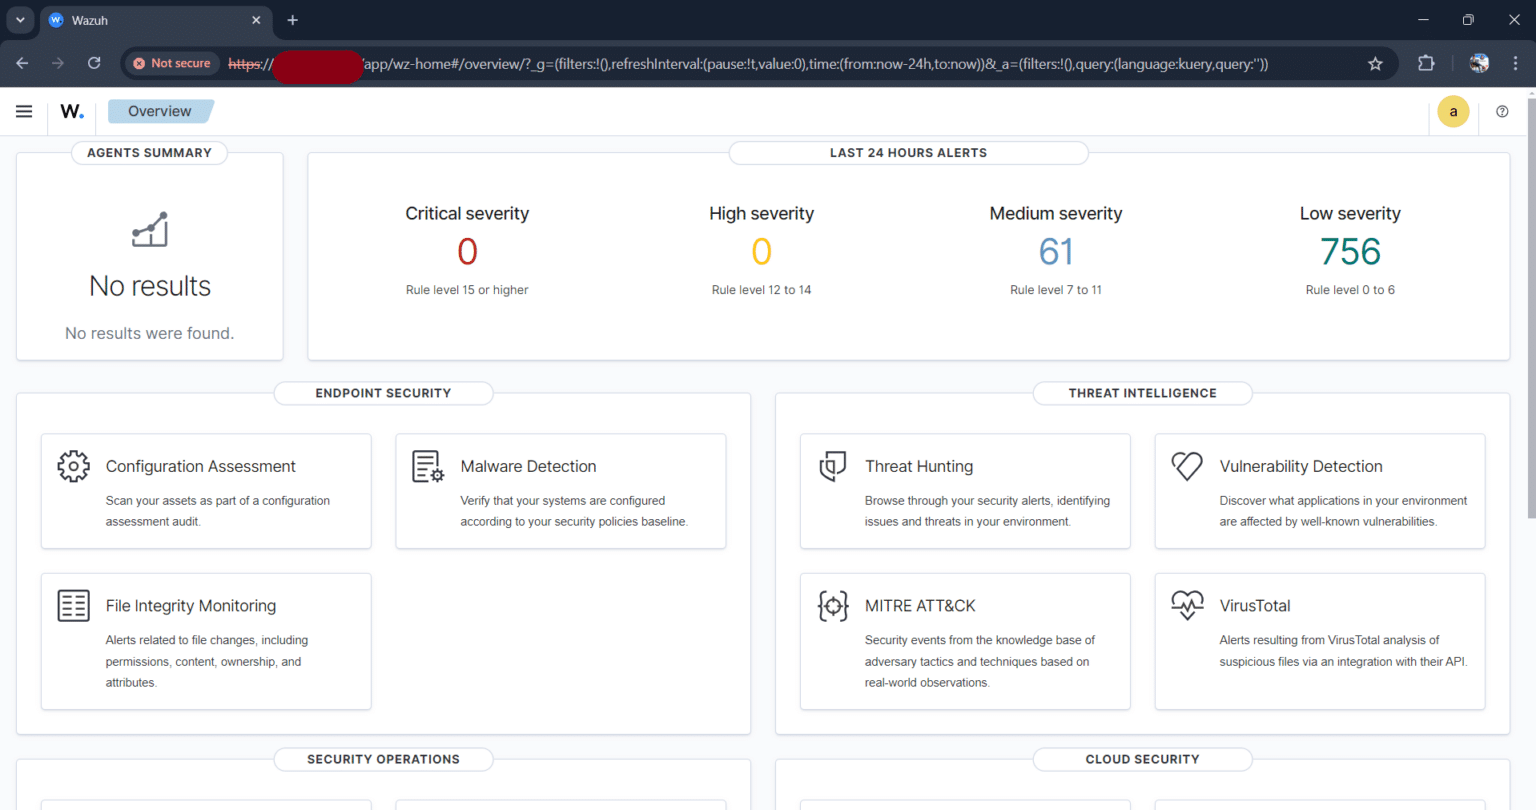This screenshot has width=1536, height=810.
Task: Click the page vertical scrollbar
Action: pos(1530,300)
